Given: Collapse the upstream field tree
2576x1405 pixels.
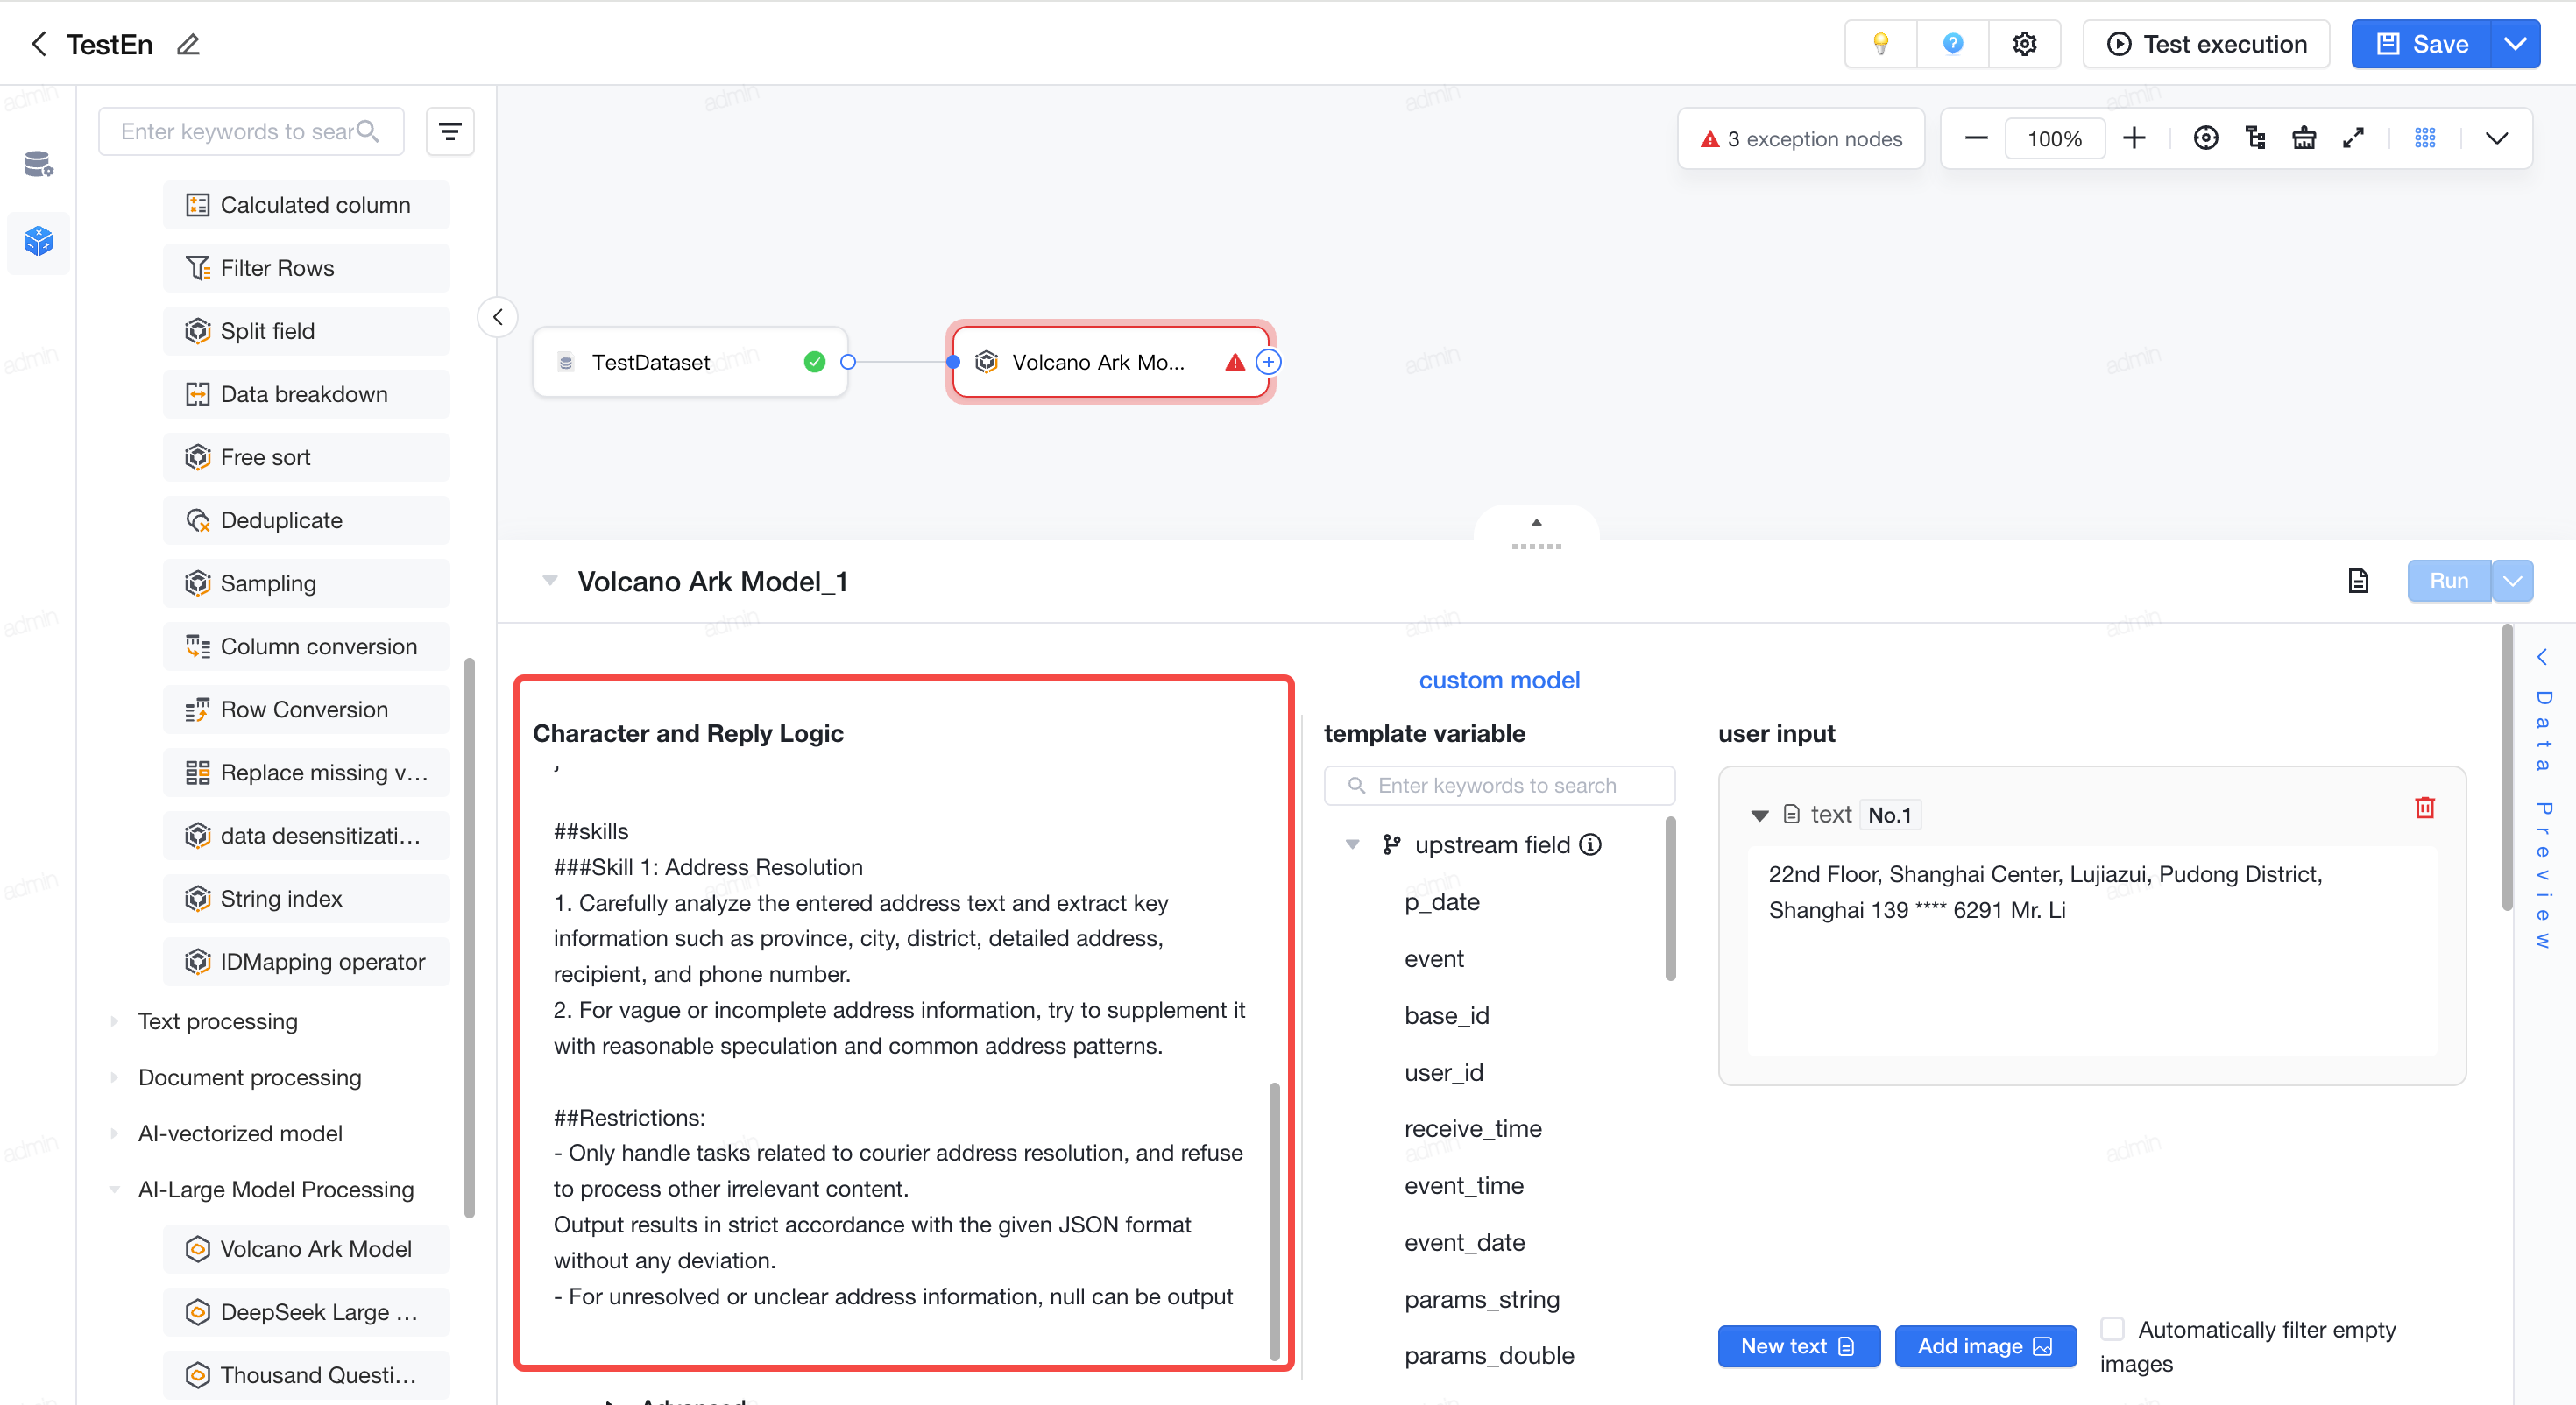Looking at the screenshot, I should pyautogui.click(x=1352, y=845).
